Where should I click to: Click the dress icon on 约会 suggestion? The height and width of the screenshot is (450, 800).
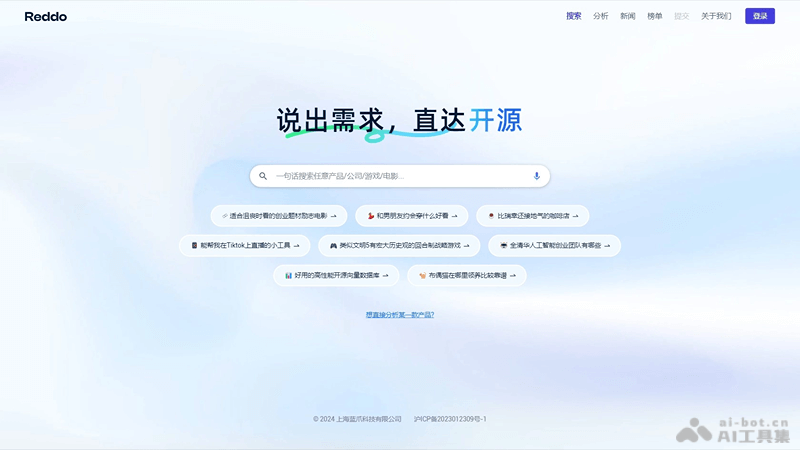tap(371, 215)
